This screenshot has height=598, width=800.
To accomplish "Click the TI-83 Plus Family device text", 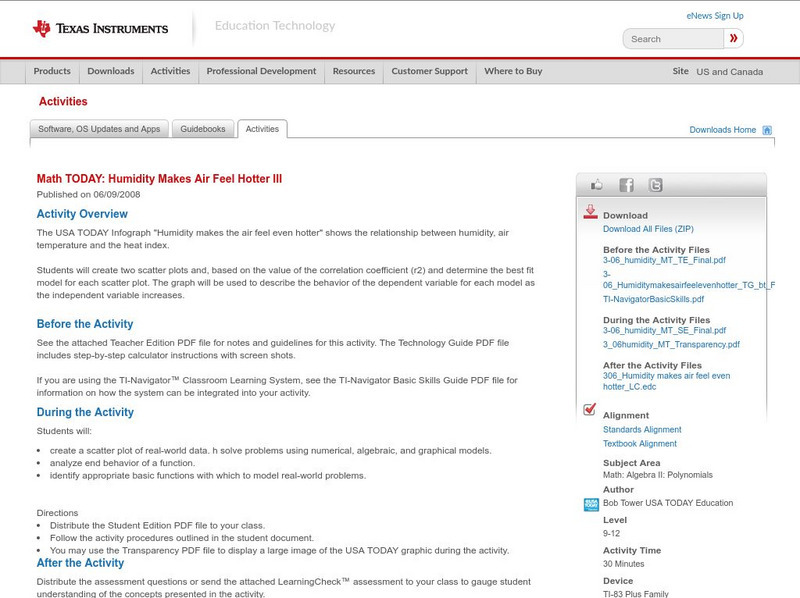I will click(636, 594).
